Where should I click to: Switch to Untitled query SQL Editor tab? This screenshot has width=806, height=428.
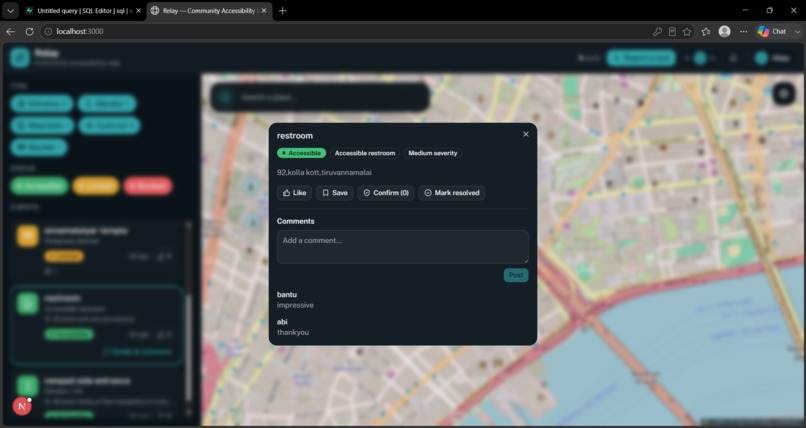click(82, 10)
